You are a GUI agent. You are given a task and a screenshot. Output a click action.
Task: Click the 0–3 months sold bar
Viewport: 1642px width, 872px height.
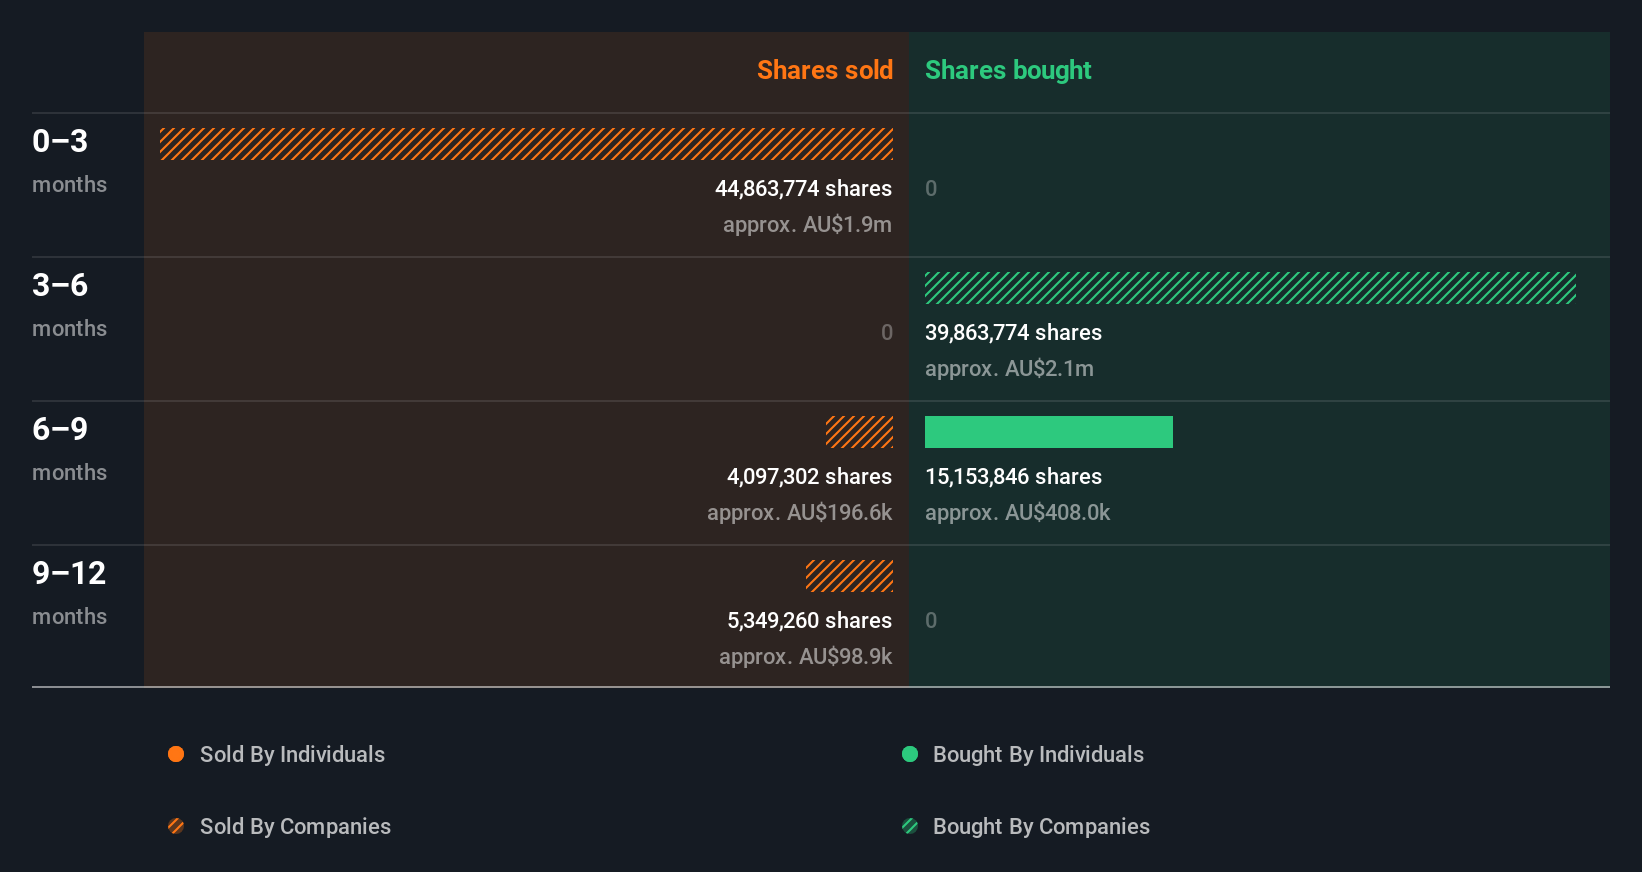click(x=526, y=144)
